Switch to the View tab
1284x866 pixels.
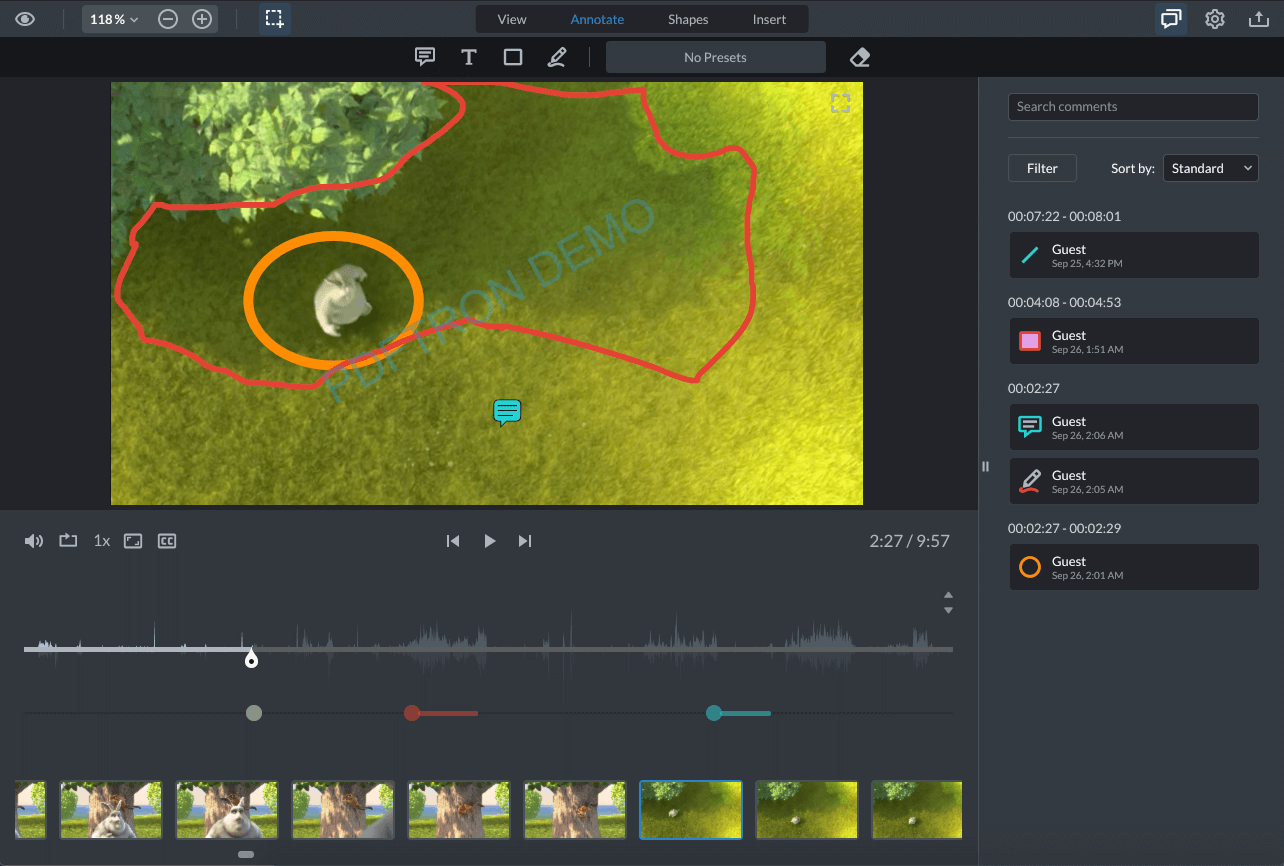[x=512, y=19]
